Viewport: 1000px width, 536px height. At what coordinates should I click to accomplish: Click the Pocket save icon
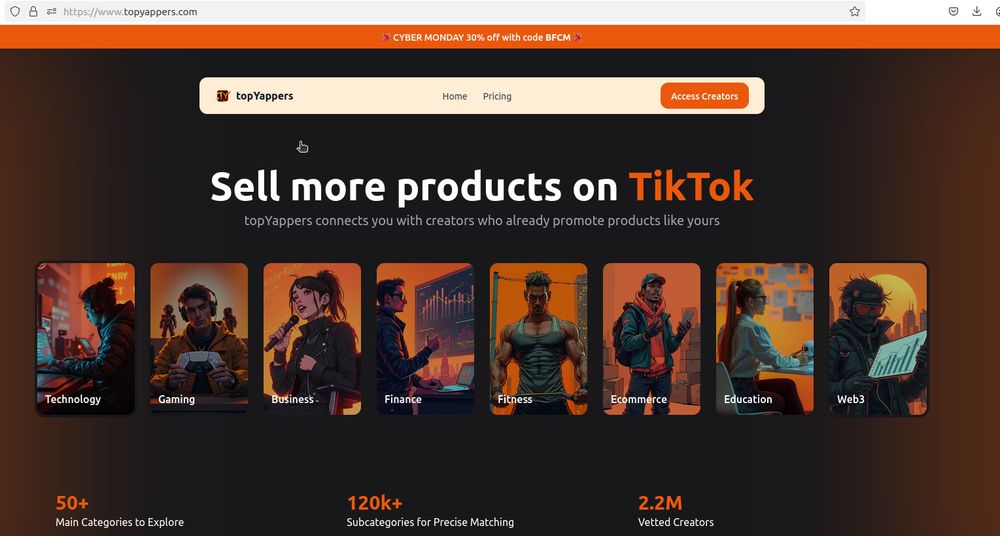953,11
